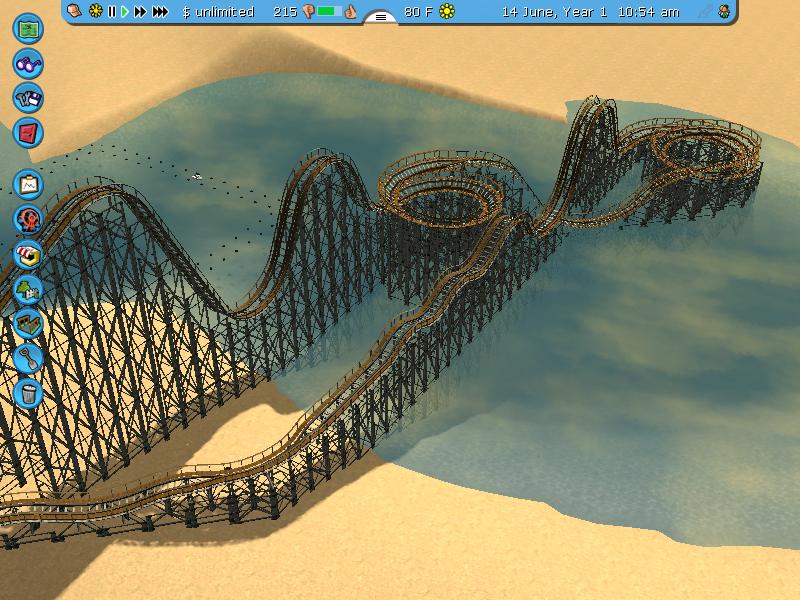Pause the game
Image resolution: width=800 pixels, height=600 pixels.
tap(112, 11)
